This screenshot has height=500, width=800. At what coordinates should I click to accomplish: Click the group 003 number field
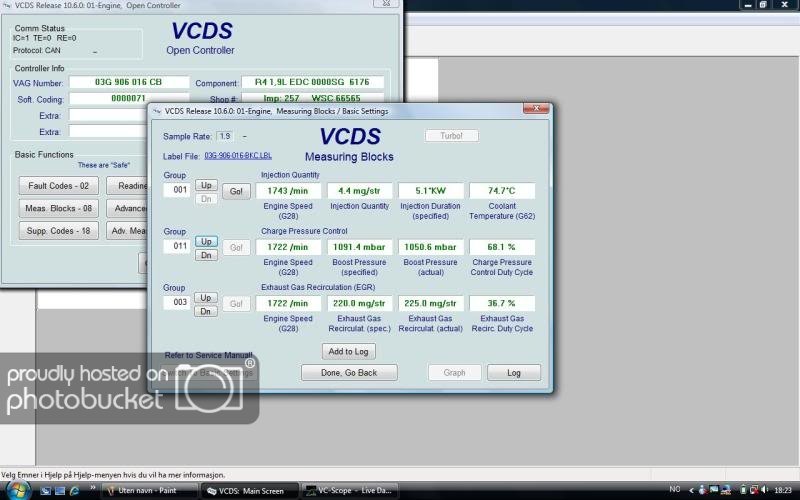(176, 303)
